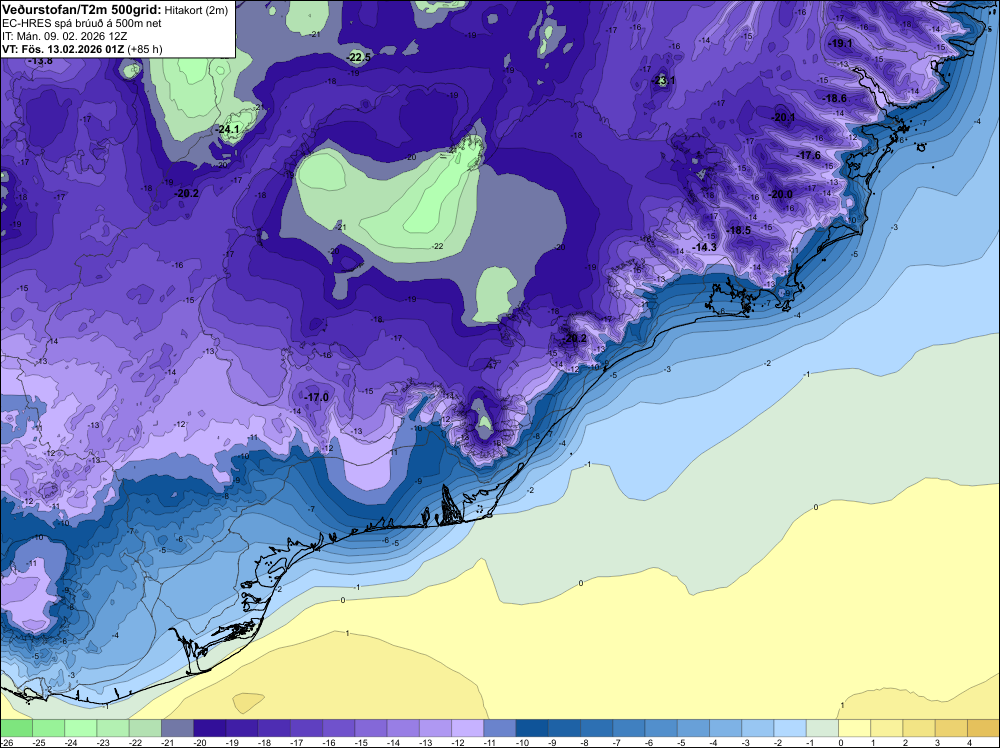Viewport: 1000px width, 748px height.
Task: Pick the gray-blue legend swatch labeled -21
Action: tap(177, 728)
